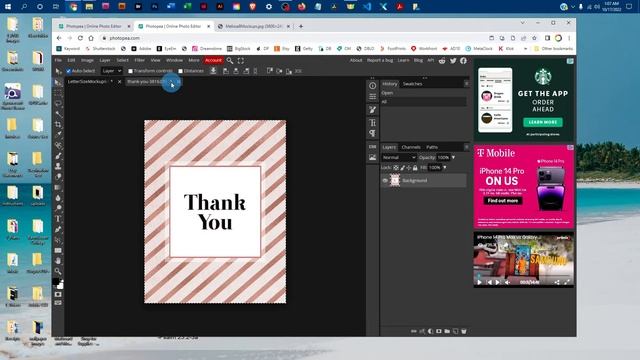Toggle lock position button
Viewport: 640px width, 360px height.
[x=409, y=168]
